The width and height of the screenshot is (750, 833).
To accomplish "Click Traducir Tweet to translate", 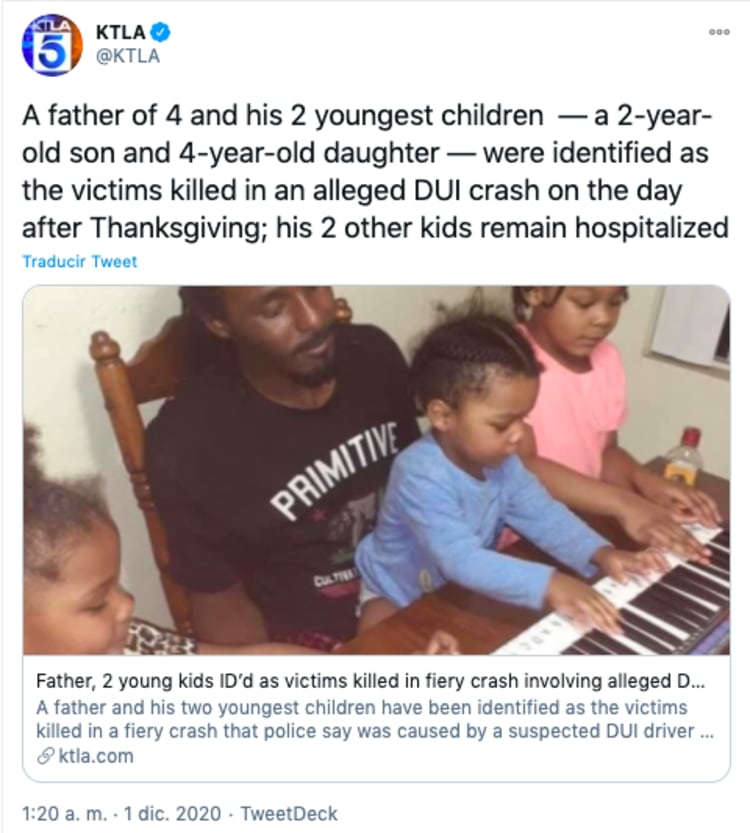I will click(x=80, y=261).
